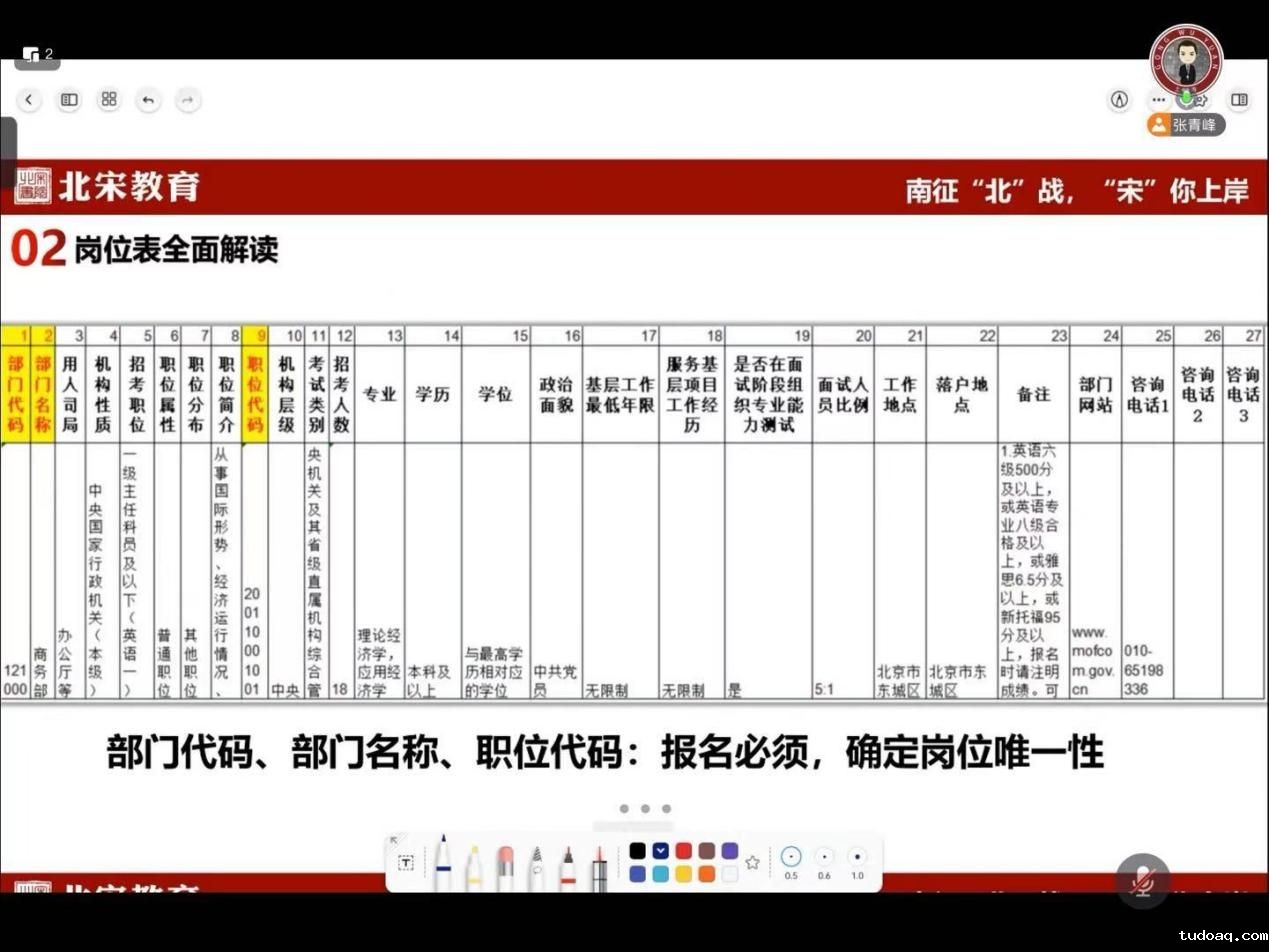Redo the annotation with the forward arrow
Screen dimensions: 1269x952
pyautogui.click(x=188, y=100)
